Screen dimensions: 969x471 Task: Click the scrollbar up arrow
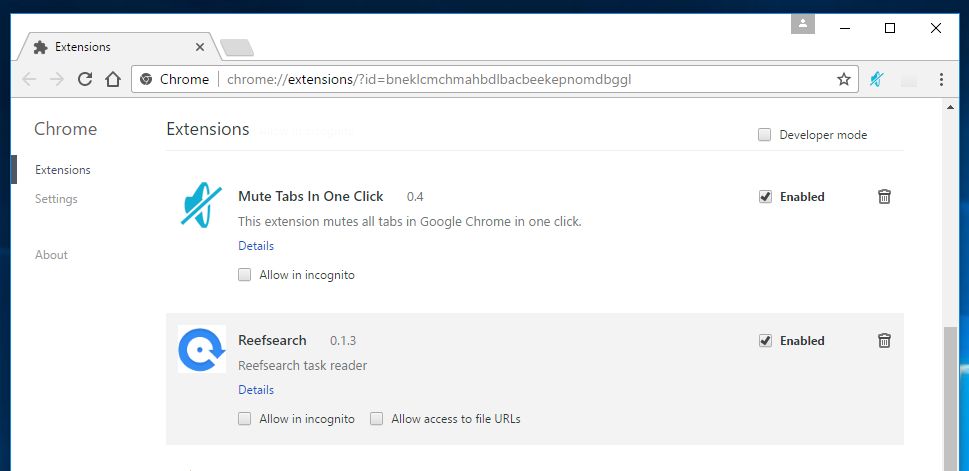[950, 108]
